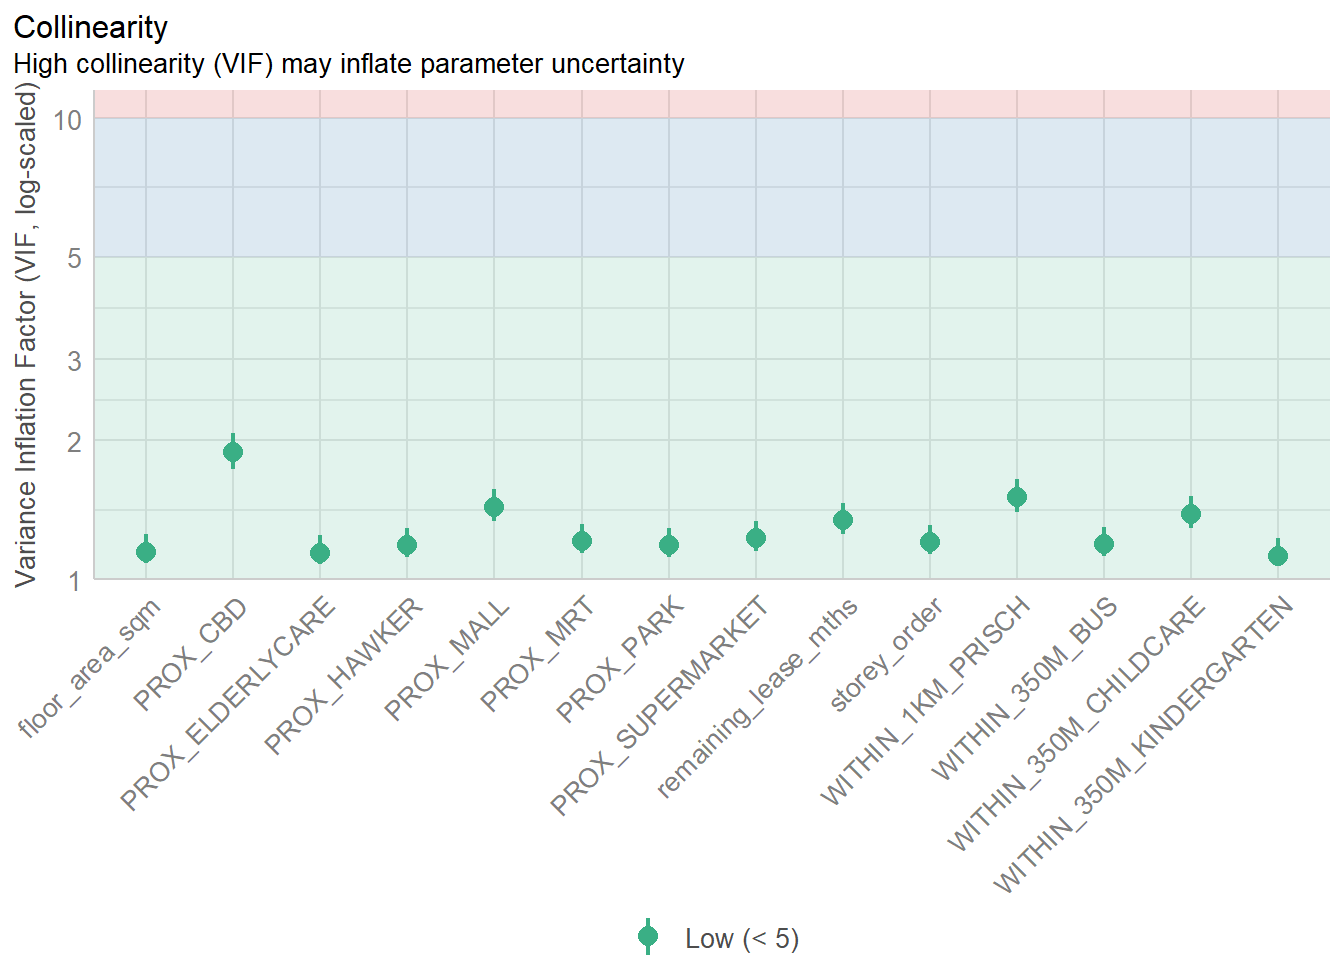This screenshot has height=960, width=1344.
Task: Click the 'Collinearity' chart title
Action: pos(91,28)
